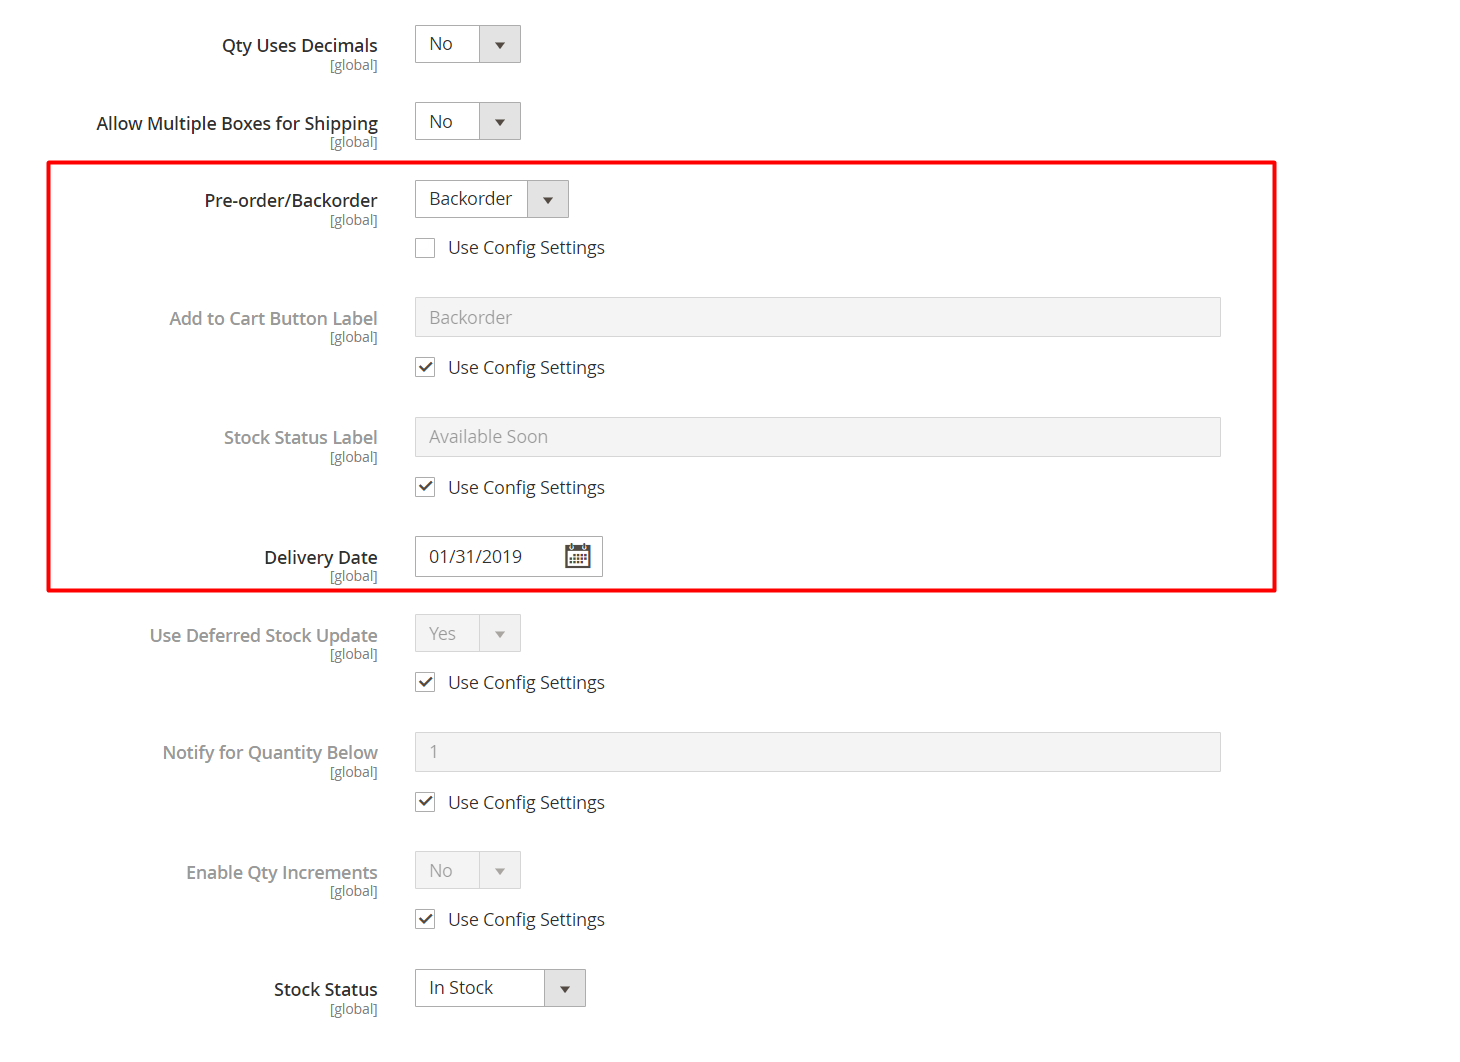Uncheck Use Config Settings for Enable Qty Increments
Image resolution: width=1460 pixels, height=1062 pixels.
point(426,919)
